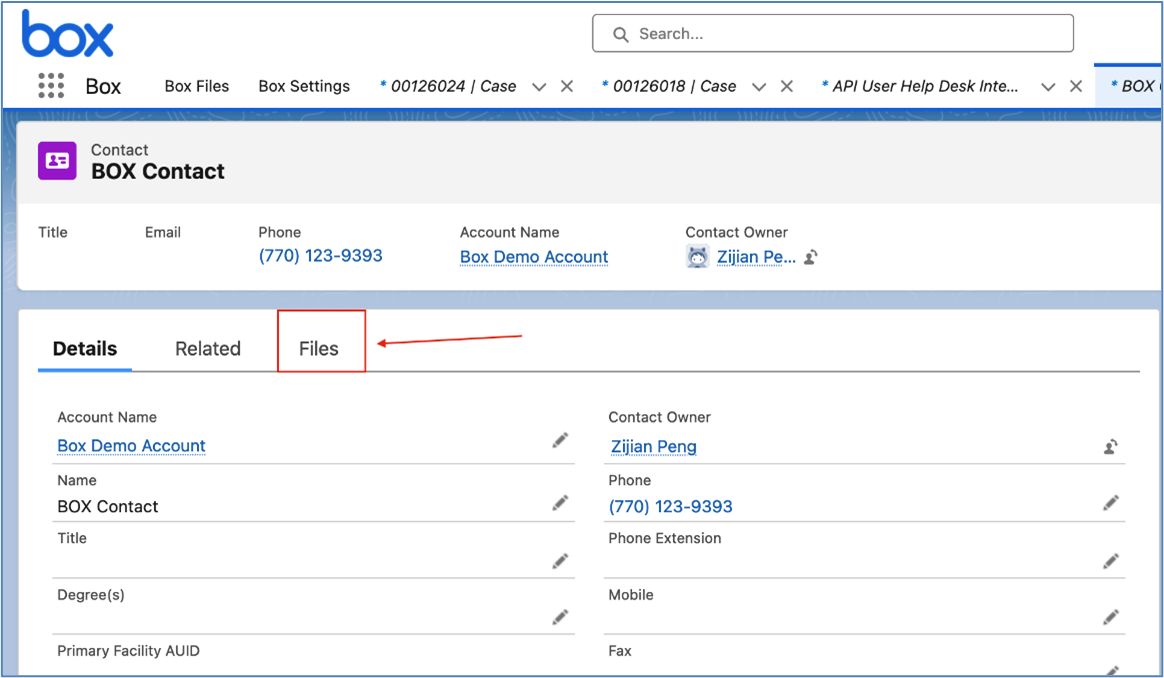The width and height of the screenshot is (1164, 678).
Task: Click the Box app name label
Action: (103, 87)
